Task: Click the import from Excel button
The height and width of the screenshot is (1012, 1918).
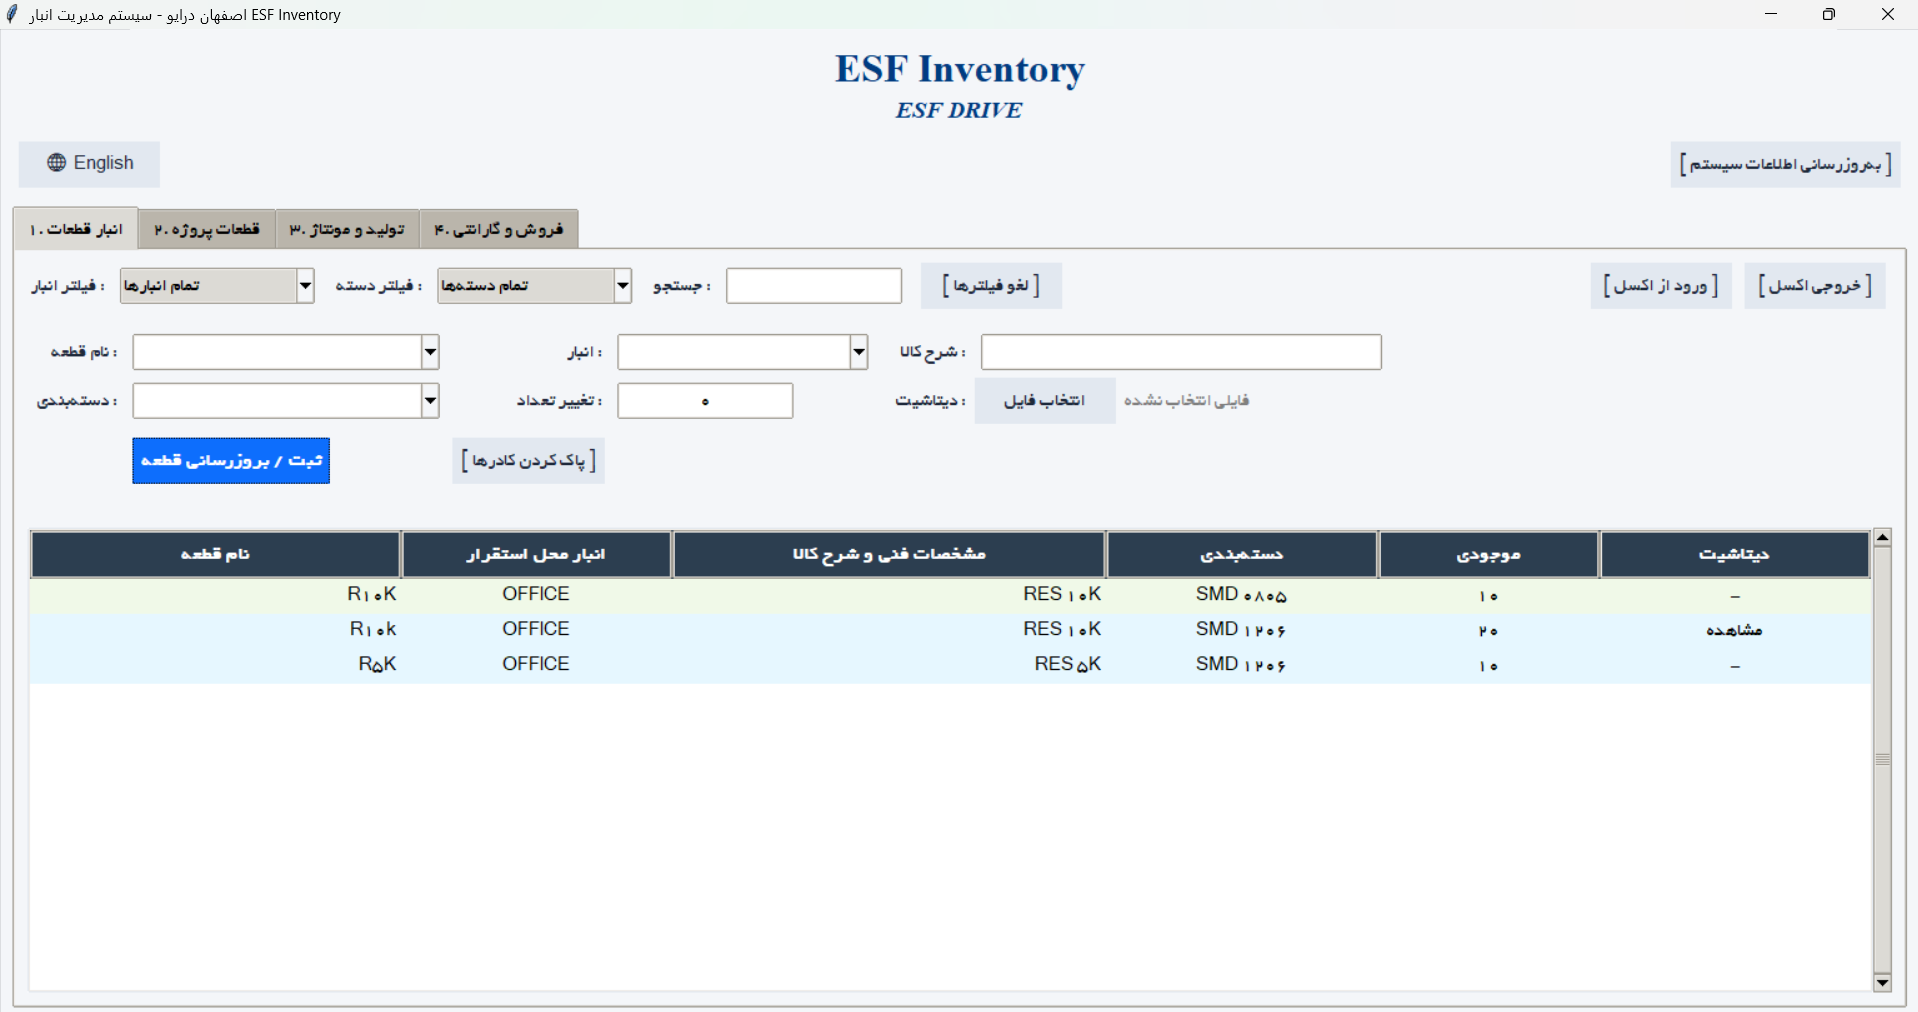Action: click(x=1661, y=286)
